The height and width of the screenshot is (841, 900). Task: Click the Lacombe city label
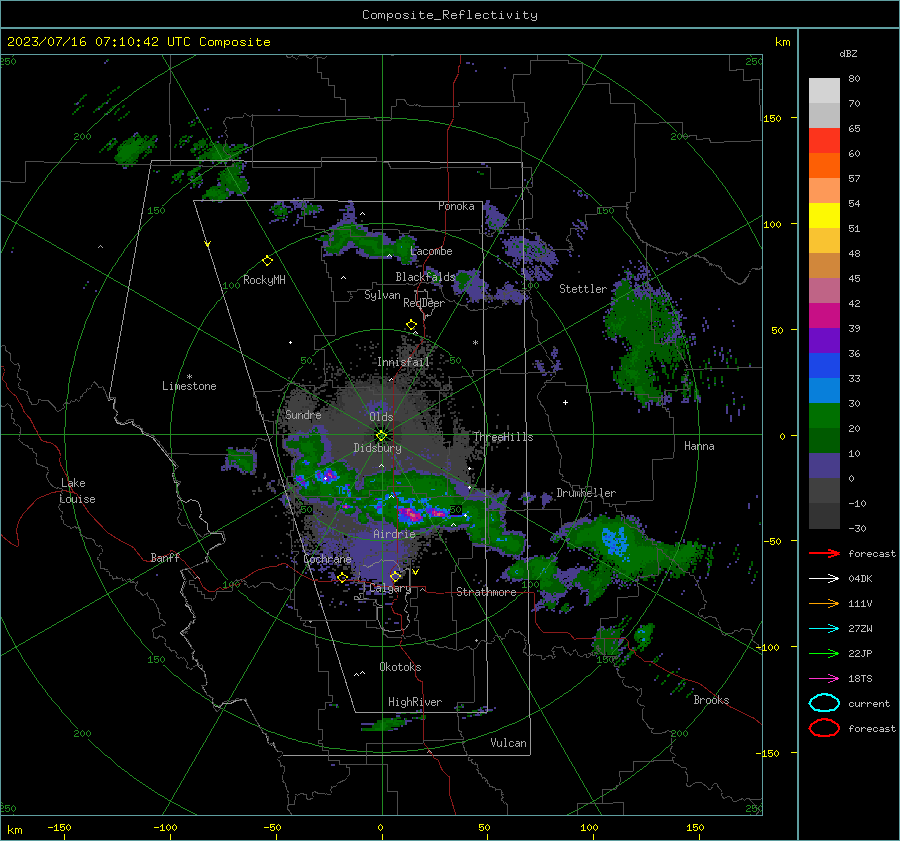pyautogui.click(x=431, y=251)
